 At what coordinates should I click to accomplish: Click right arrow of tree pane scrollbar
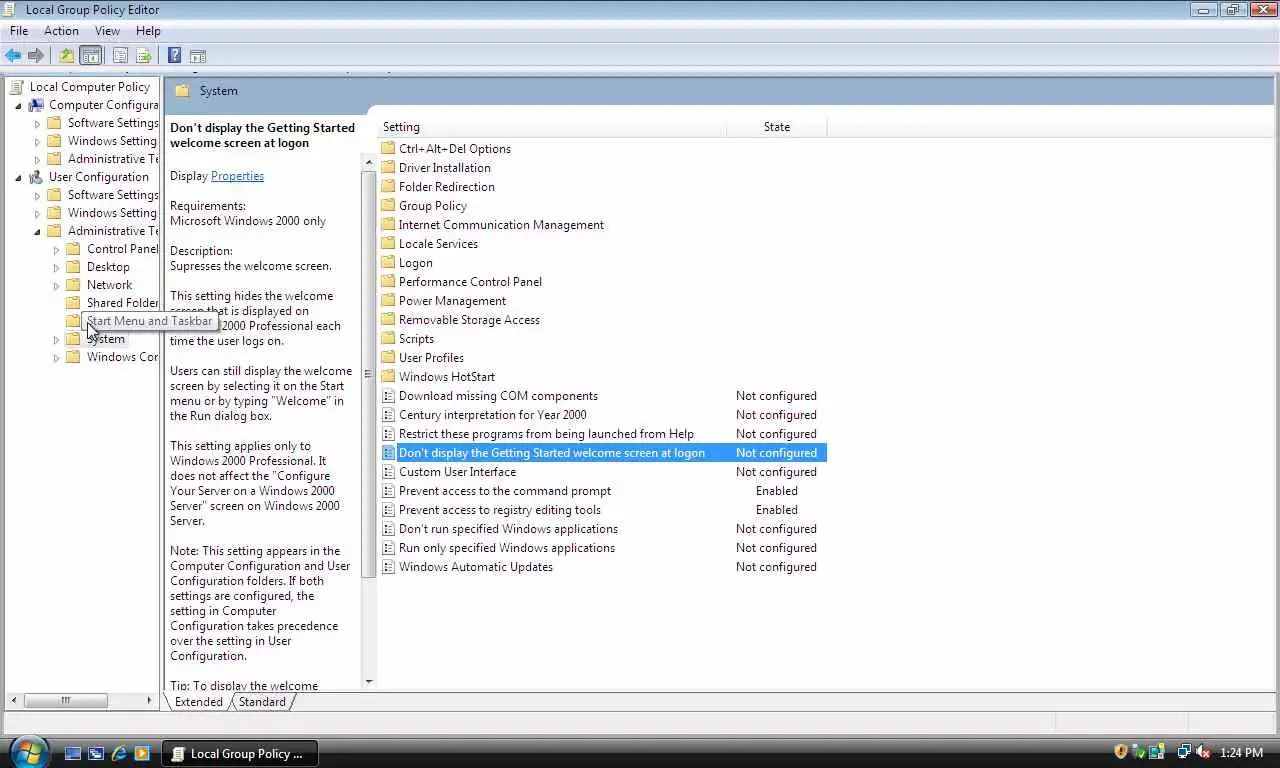[150, 701]
